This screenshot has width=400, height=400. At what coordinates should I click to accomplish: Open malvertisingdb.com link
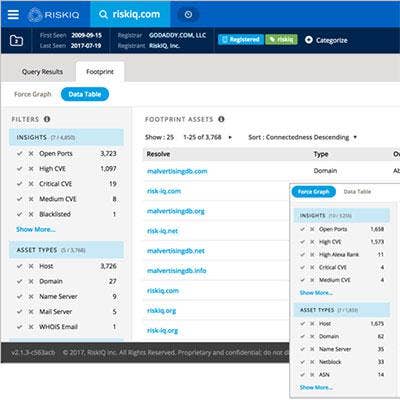[x=177, y=171]
